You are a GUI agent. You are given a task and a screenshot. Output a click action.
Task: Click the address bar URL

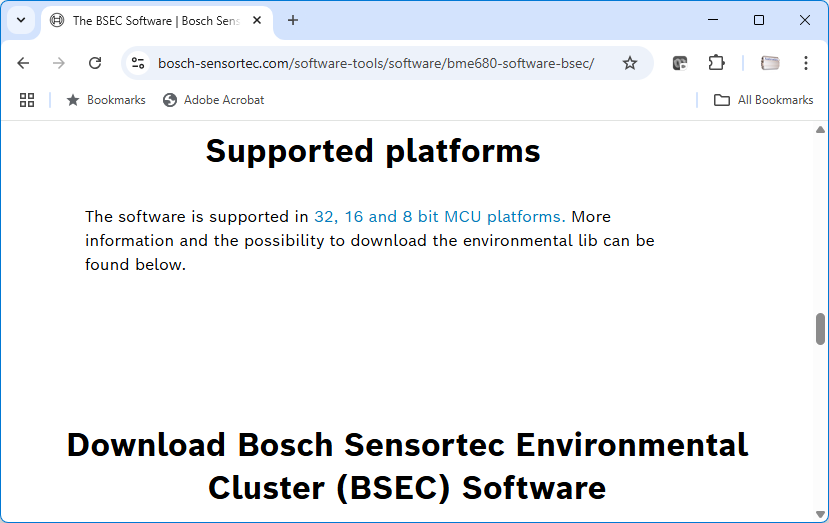(376, 63)
